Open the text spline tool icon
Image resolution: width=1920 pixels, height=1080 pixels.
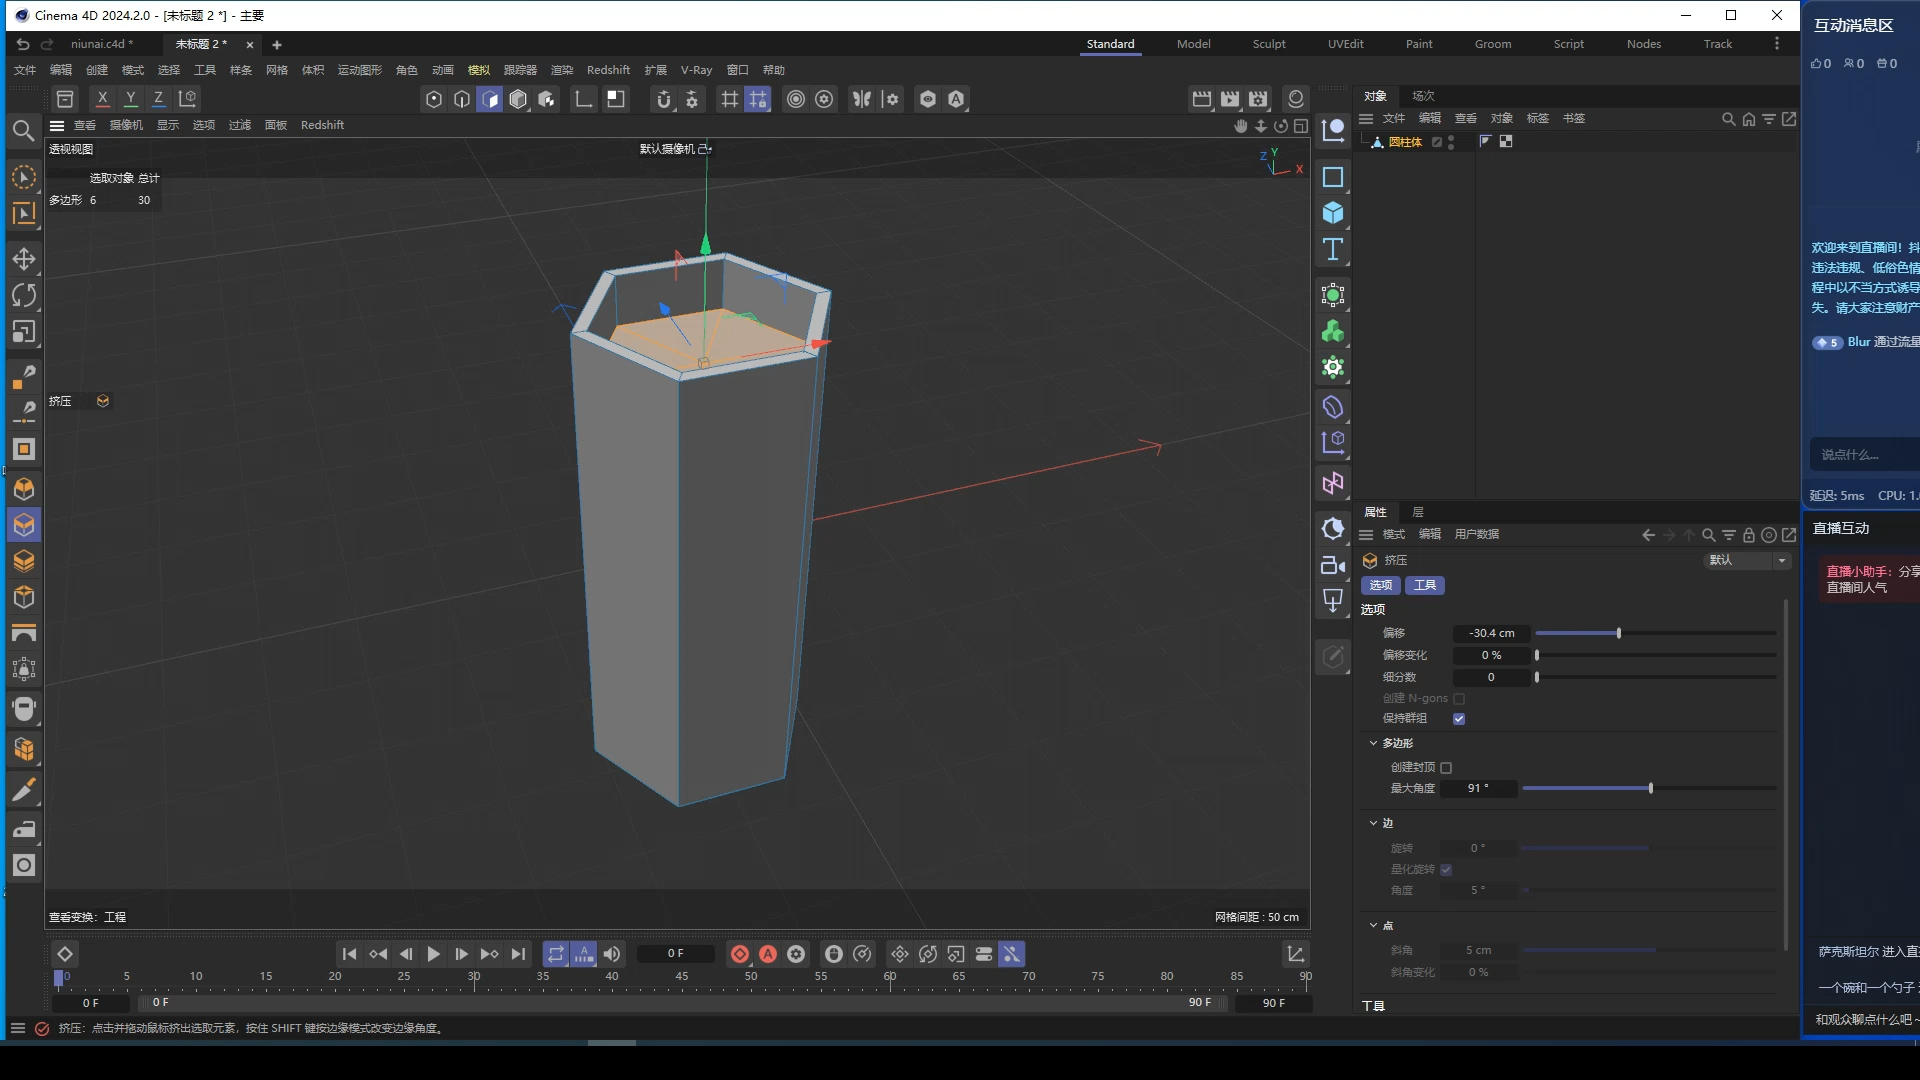tap(1333, 249)
